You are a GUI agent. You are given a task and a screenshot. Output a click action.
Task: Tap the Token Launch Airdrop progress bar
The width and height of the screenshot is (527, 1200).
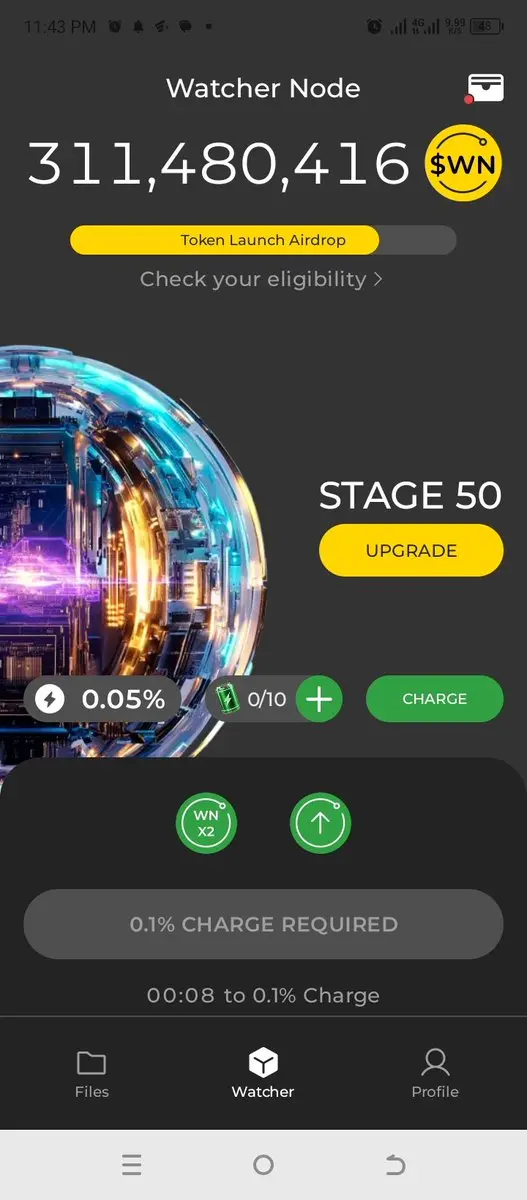pos(263,240)
